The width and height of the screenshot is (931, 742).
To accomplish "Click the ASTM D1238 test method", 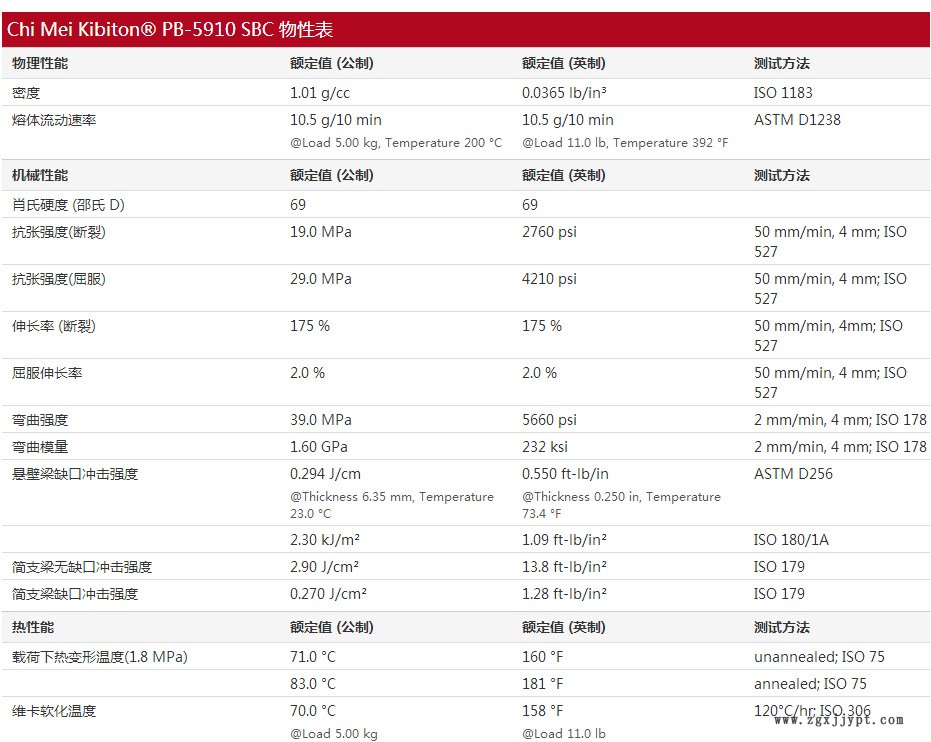I will [797, 120].
